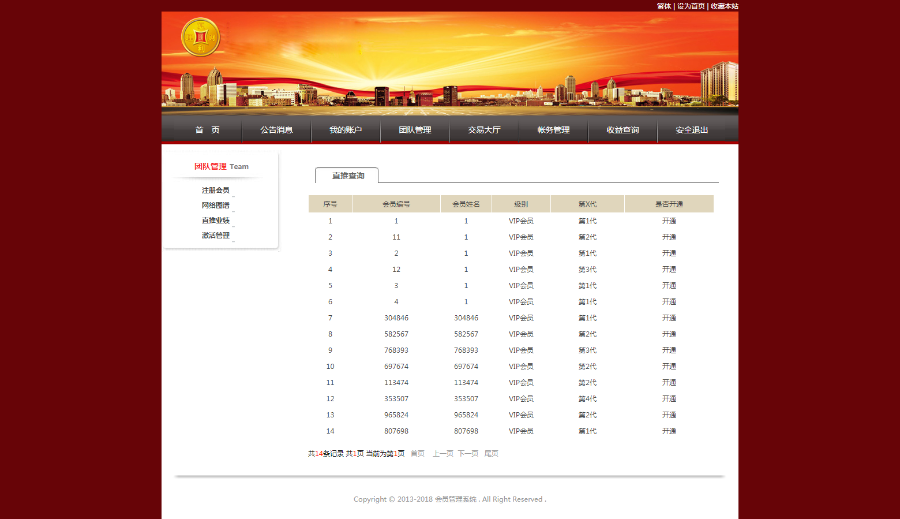
Task: Click 激活管理 in the sidebar
Action: [x=215, y=235]
